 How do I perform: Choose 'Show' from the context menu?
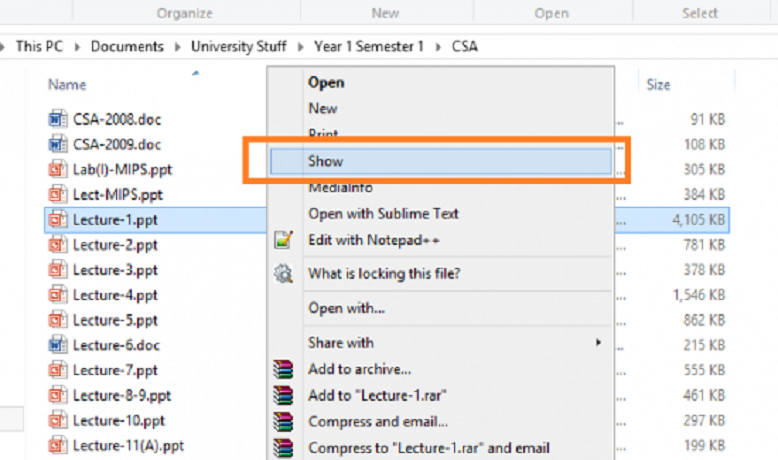click(x=326, y=161)
